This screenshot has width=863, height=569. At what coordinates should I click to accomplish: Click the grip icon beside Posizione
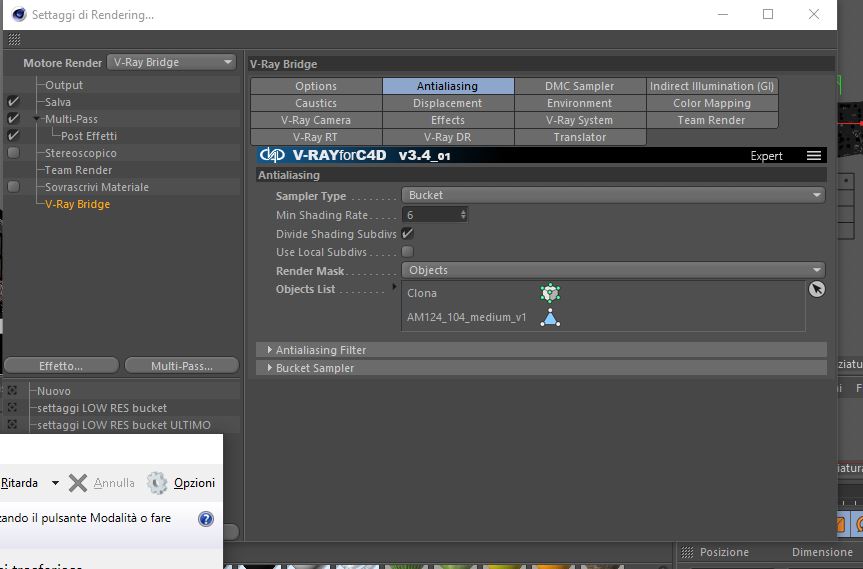point(687,552)
